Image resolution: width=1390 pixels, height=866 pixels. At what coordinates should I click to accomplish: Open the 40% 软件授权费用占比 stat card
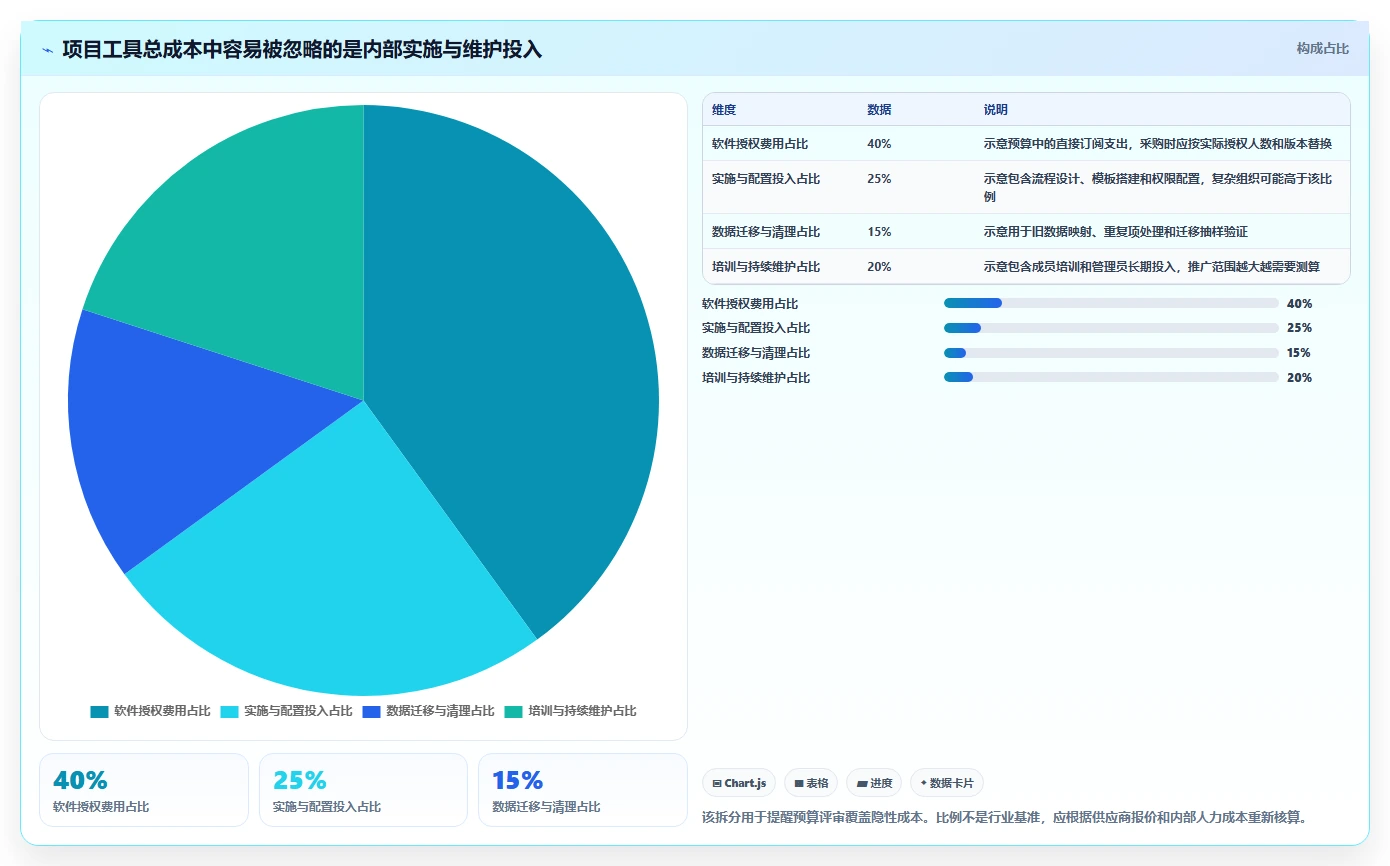(144, 790)
